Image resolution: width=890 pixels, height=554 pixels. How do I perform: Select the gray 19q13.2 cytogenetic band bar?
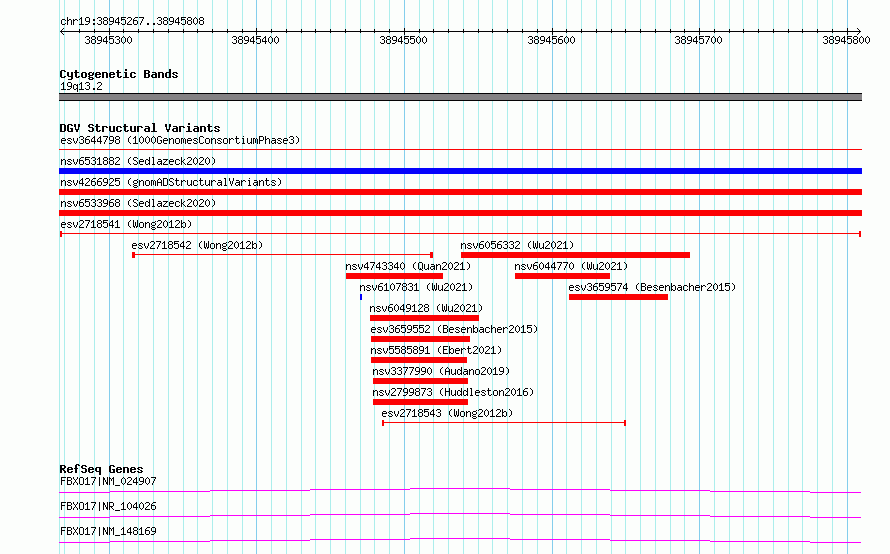click(460, 97)
